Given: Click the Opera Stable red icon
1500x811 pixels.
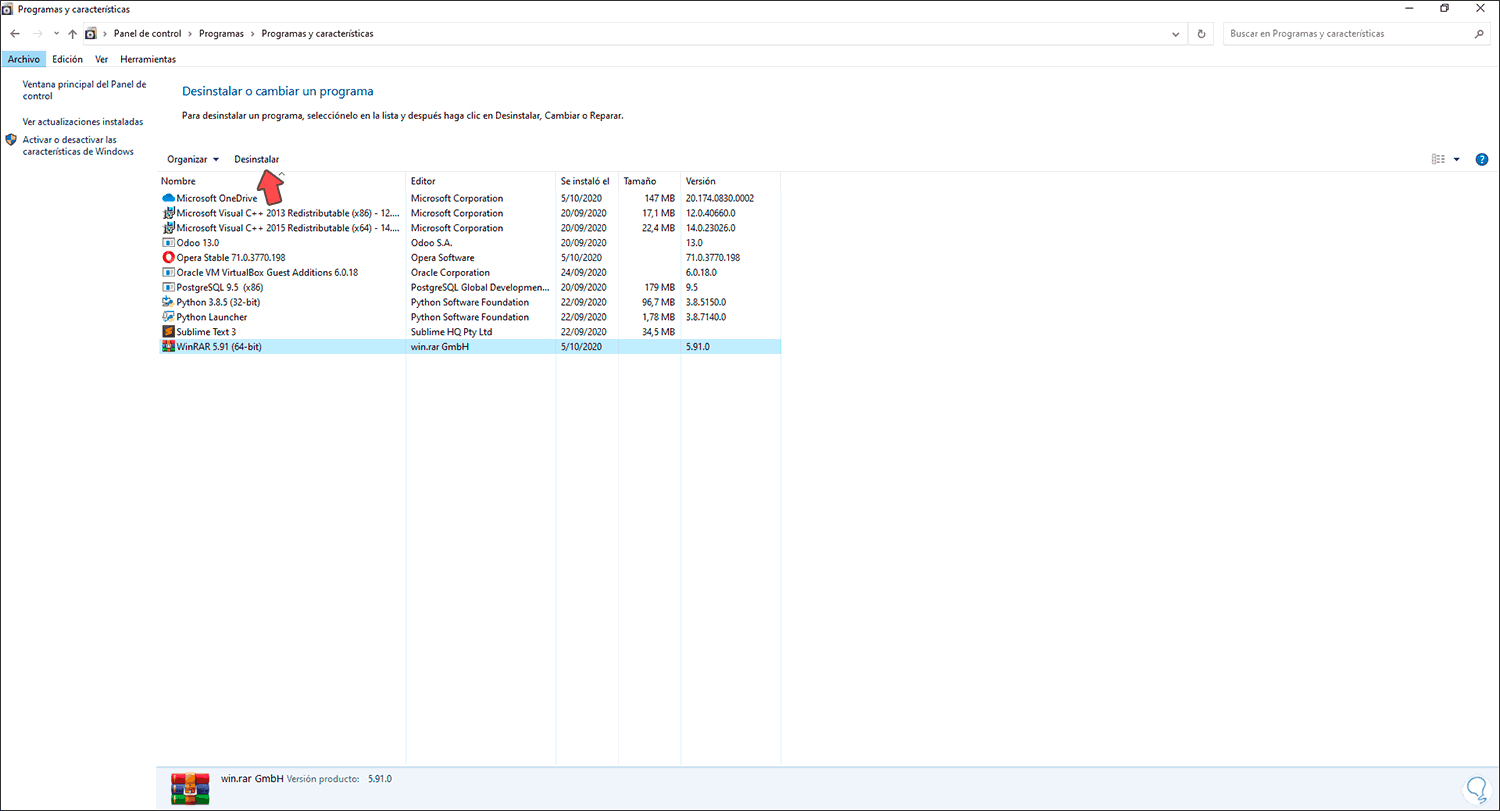Looking at the screenshot, I should click(x=168, y=257).
